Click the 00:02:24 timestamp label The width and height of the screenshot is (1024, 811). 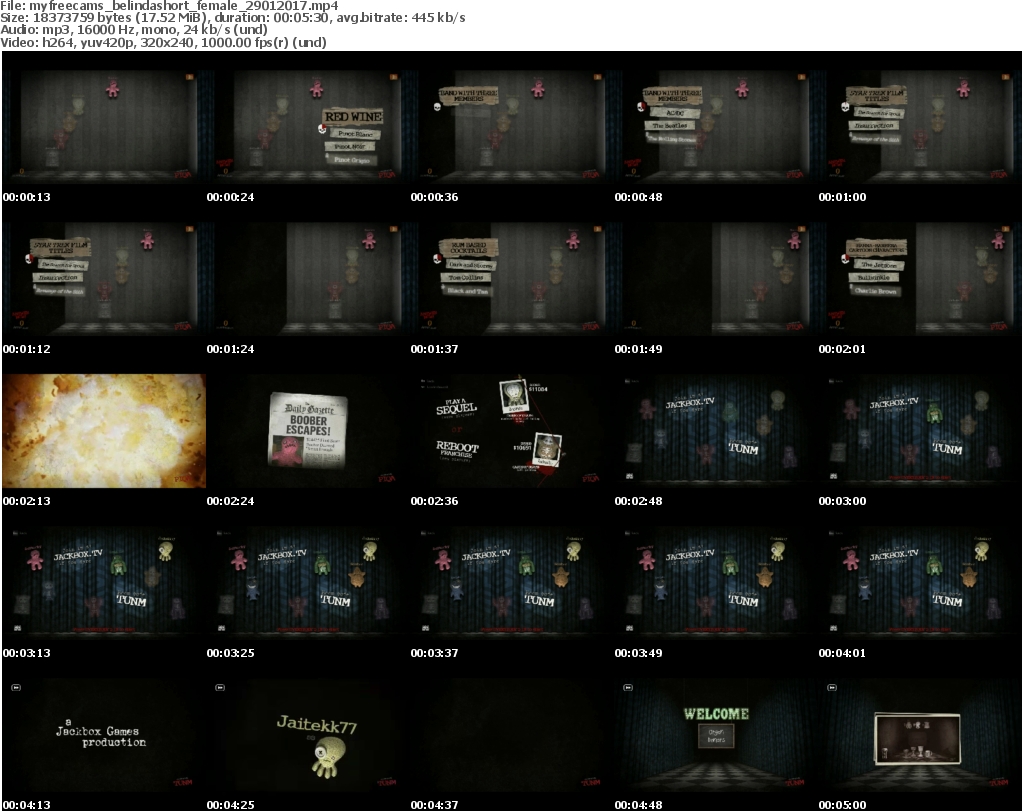(x=231, y=501)
